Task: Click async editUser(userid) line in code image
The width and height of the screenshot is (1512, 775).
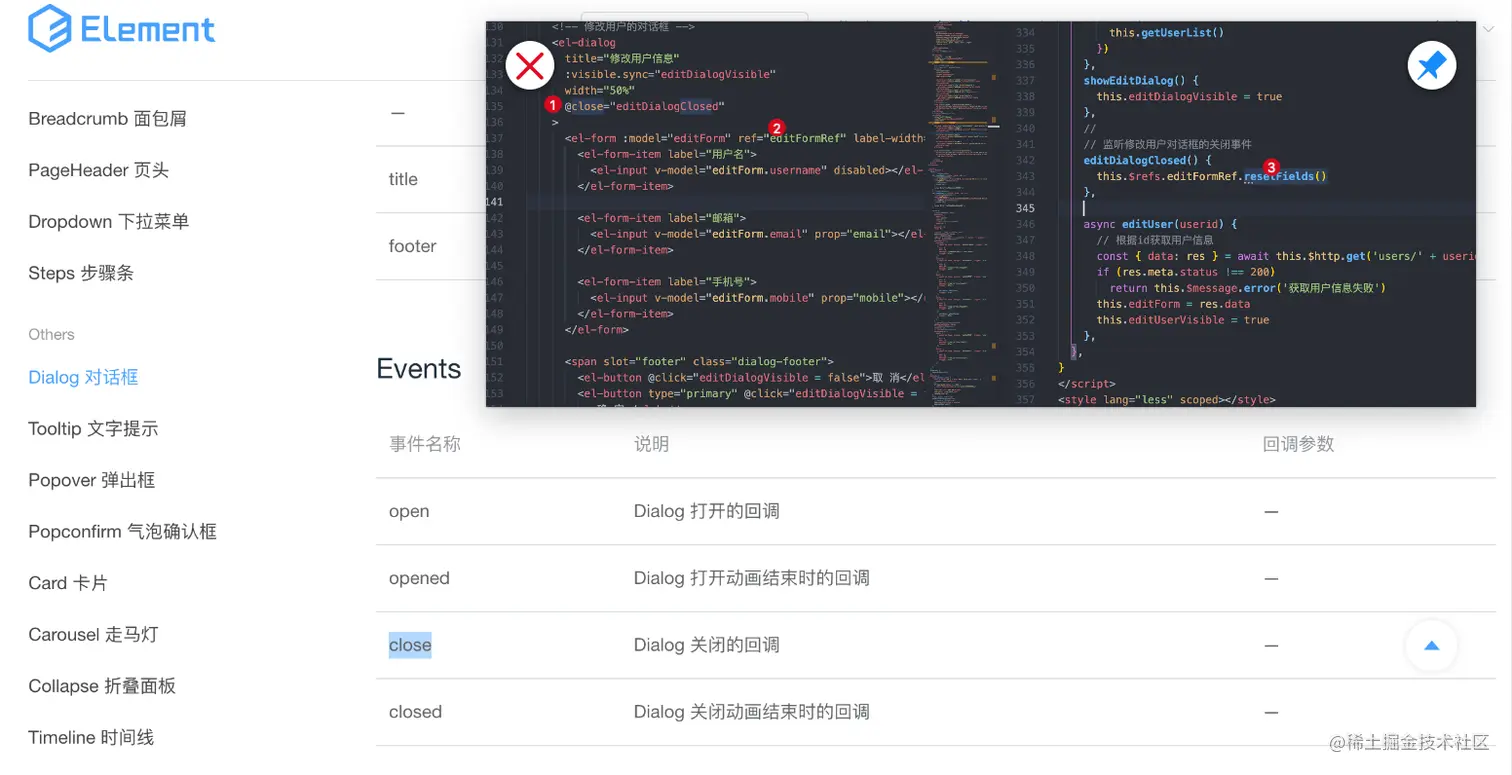Action: 1160,225
